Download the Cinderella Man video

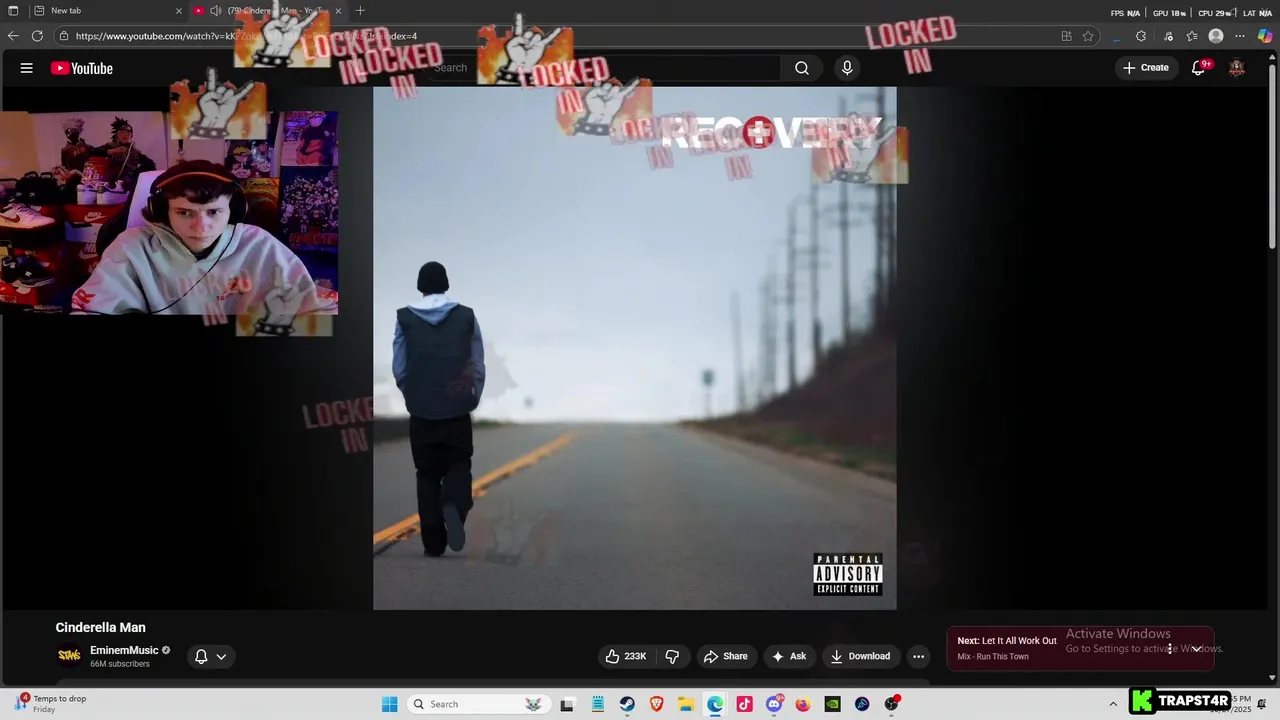click(860, 656)
